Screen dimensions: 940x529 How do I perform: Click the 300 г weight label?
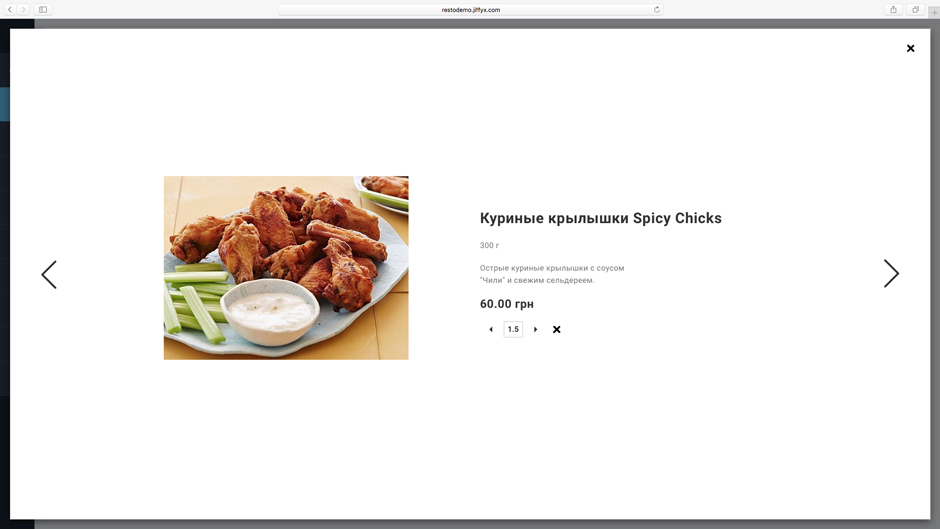point(489,246)
